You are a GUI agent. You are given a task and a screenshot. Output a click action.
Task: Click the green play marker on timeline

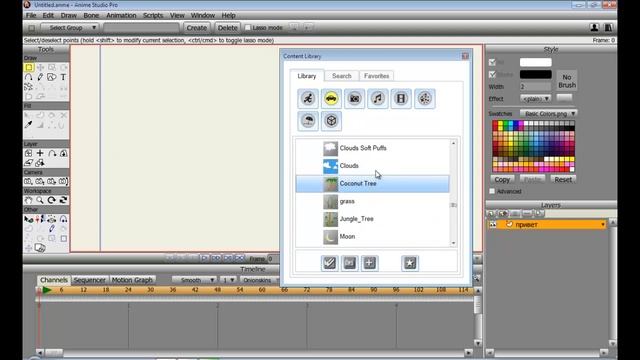[x=47, y=290]
